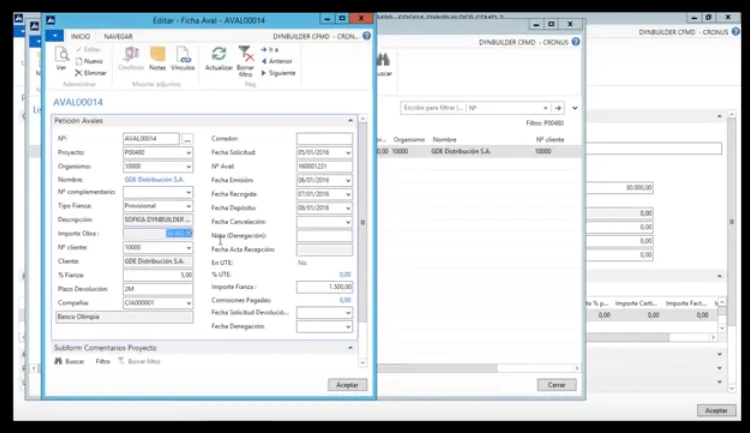
Task: Click Borrar filtro in Subform Comentarios
Action: (x=139, y=361)
